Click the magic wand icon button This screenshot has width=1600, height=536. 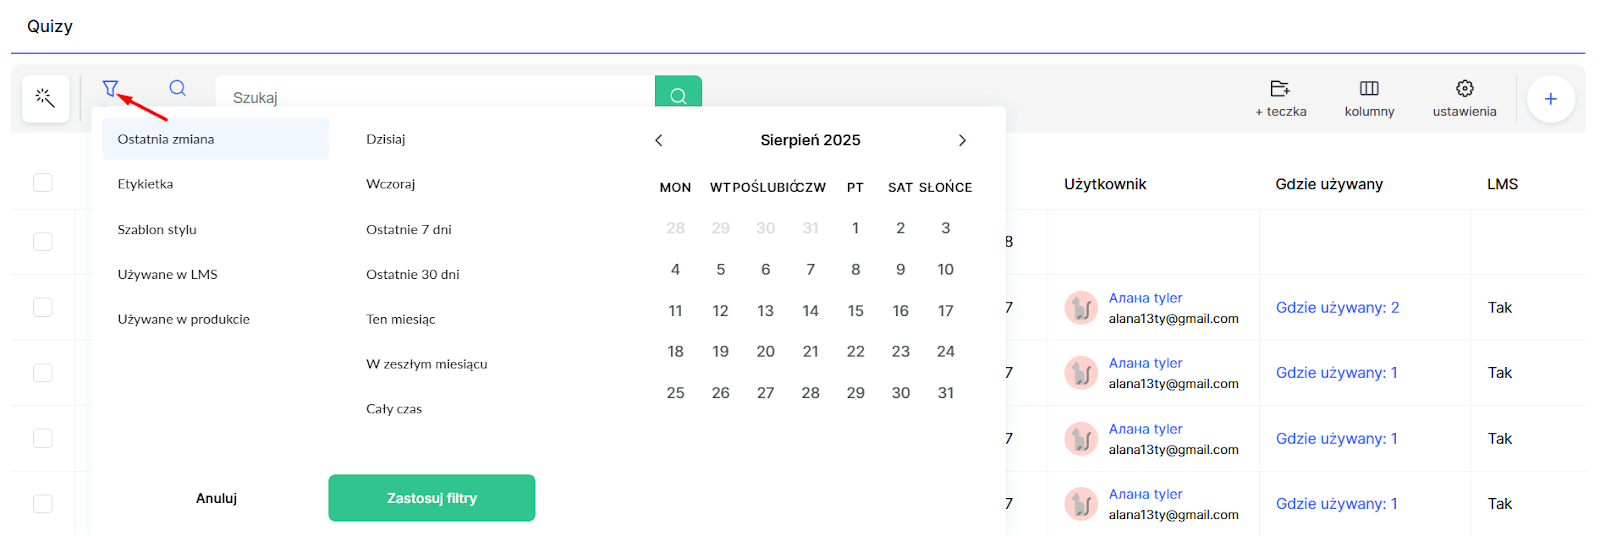coord(45,98)
